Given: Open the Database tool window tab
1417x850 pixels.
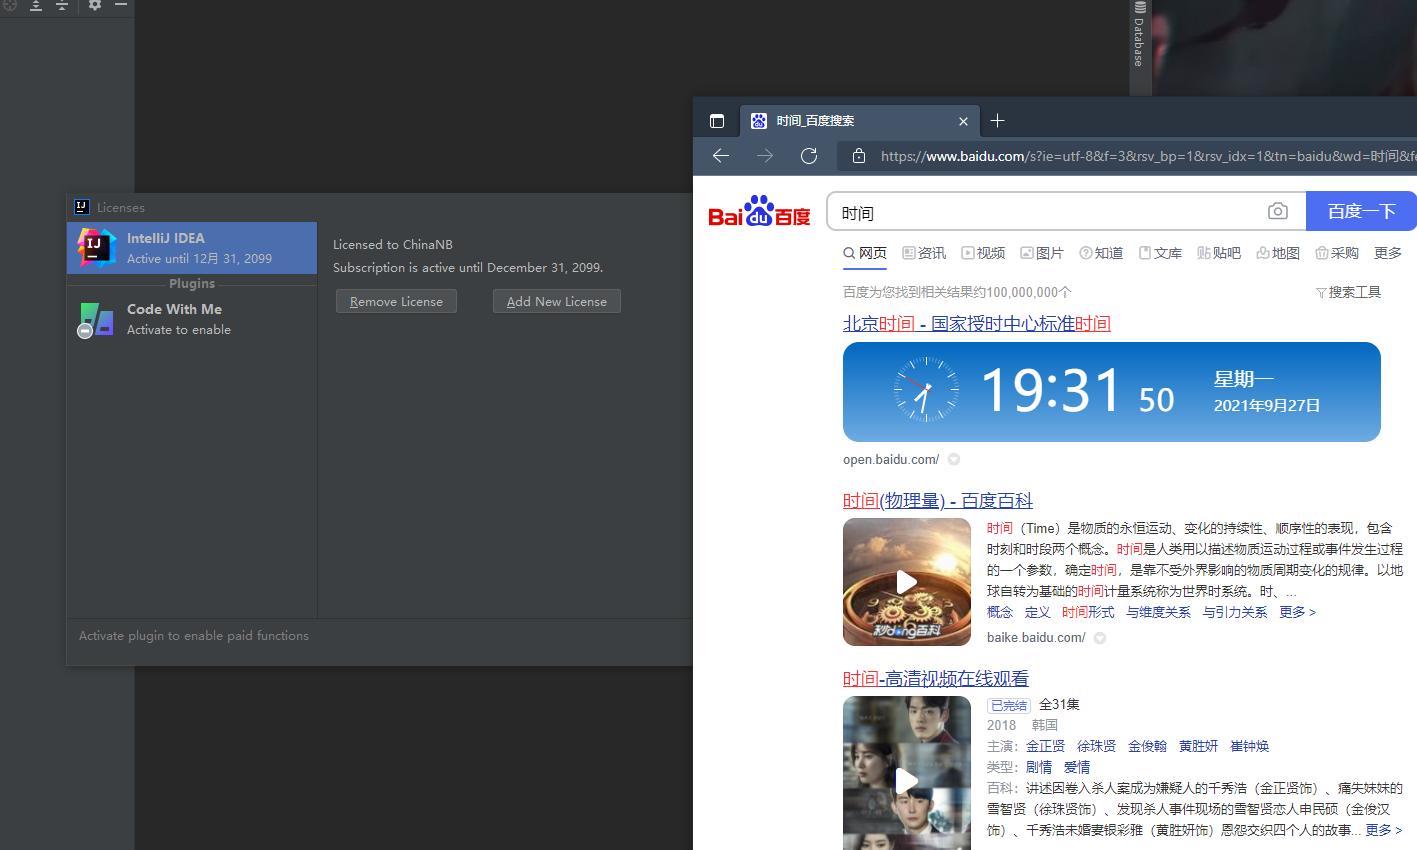Looking at the screenshot, I should pos(1140,35).
